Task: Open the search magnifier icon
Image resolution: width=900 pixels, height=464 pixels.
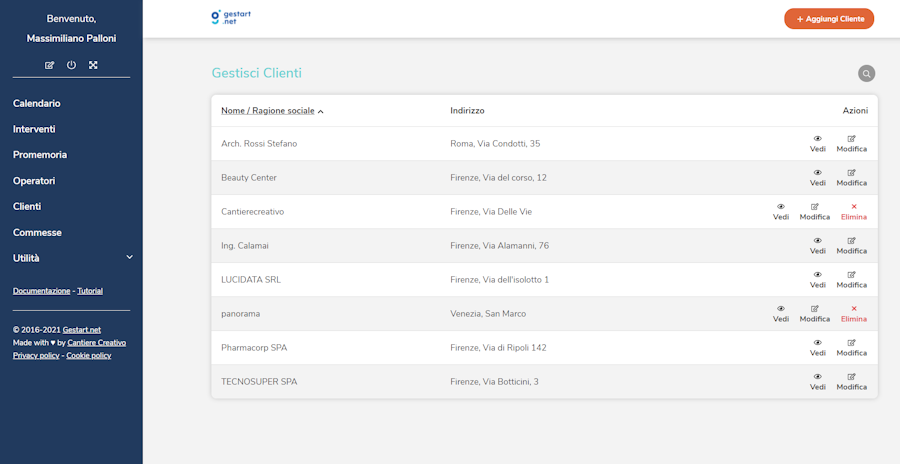Action: click(867, 74)
